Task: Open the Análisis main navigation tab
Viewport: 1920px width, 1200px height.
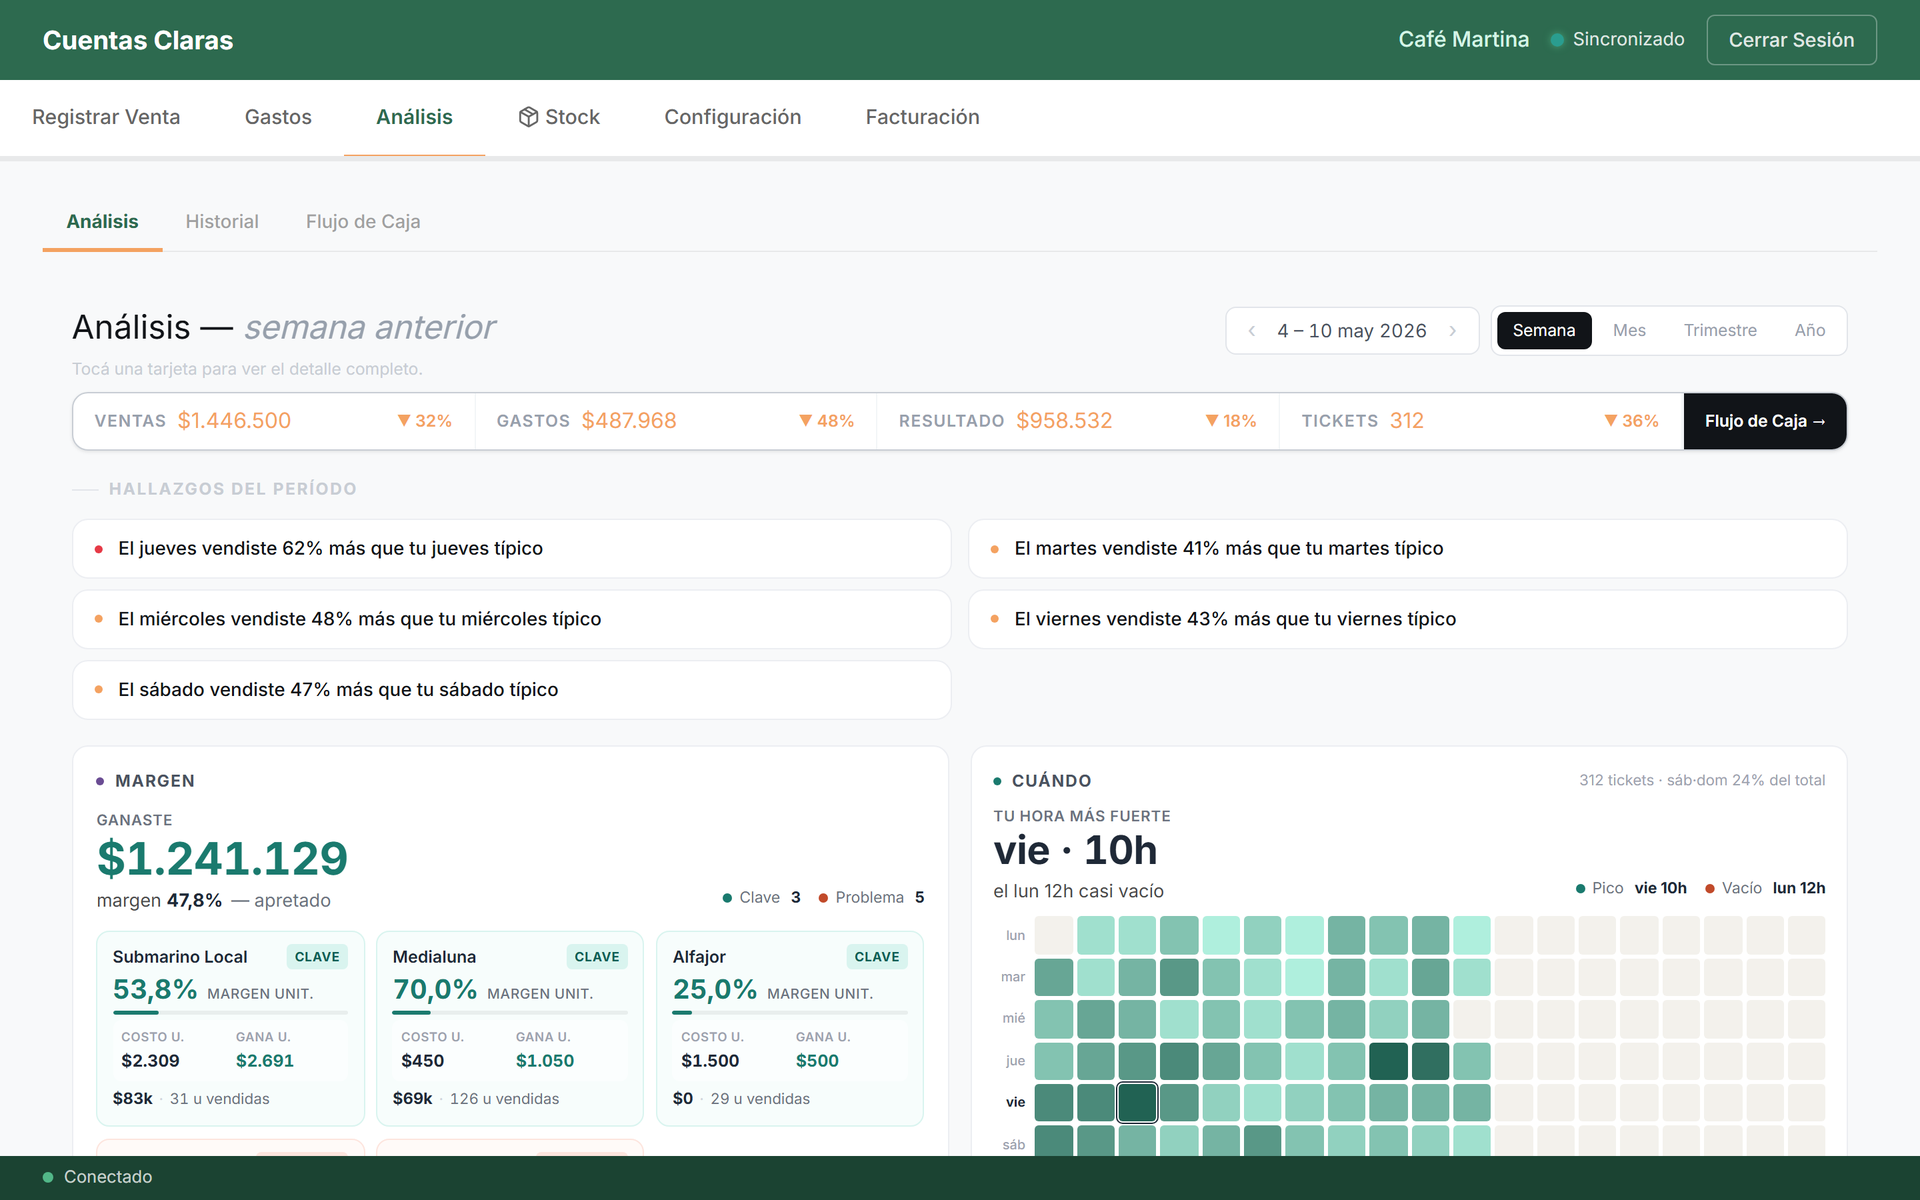Action: 414,117
